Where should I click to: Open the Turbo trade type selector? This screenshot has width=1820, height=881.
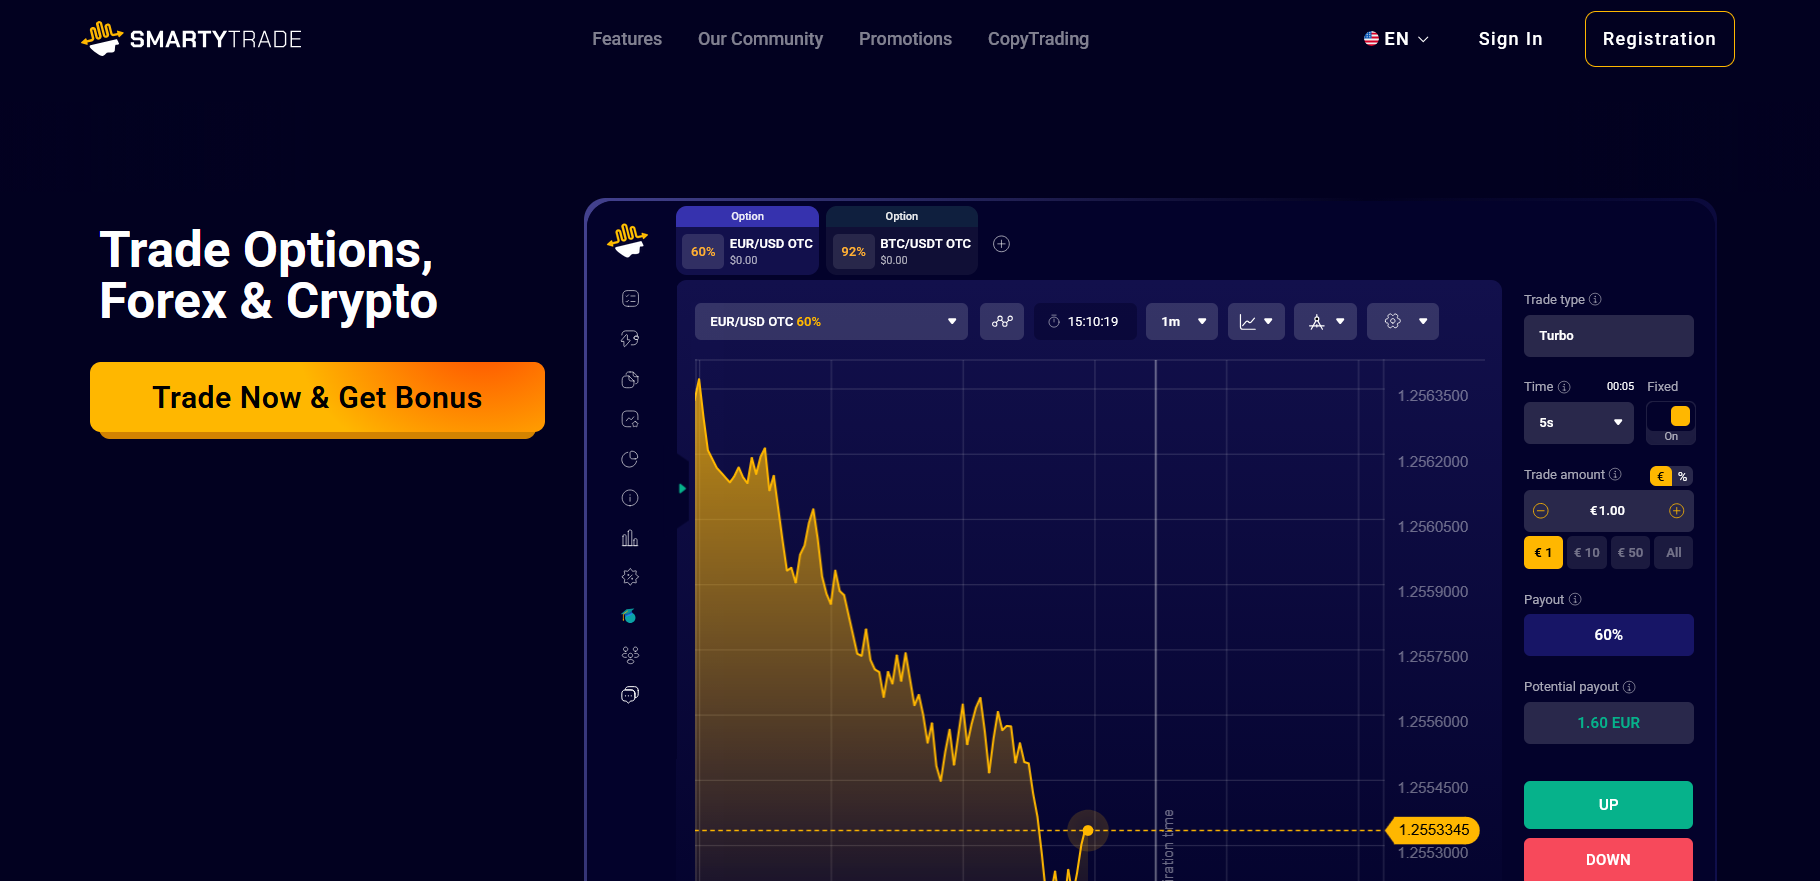point(1609,336)
